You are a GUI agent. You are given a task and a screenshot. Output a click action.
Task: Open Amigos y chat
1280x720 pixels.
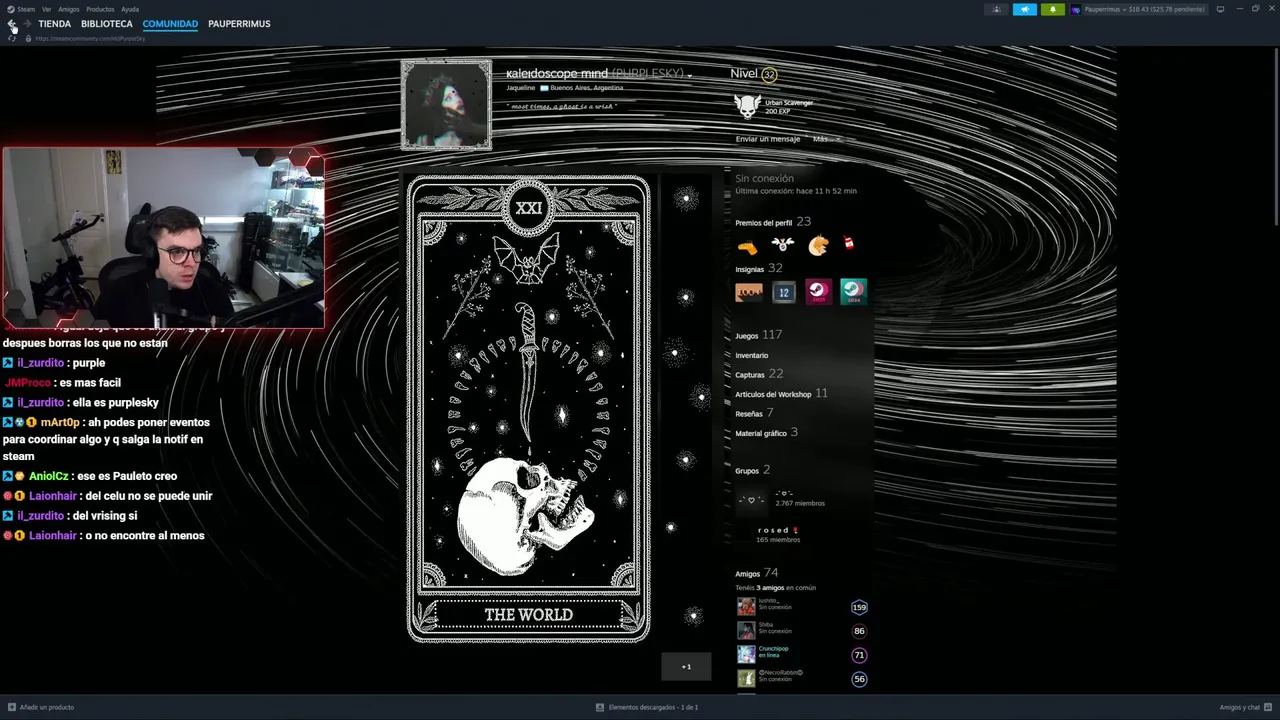coord(1244,707)
